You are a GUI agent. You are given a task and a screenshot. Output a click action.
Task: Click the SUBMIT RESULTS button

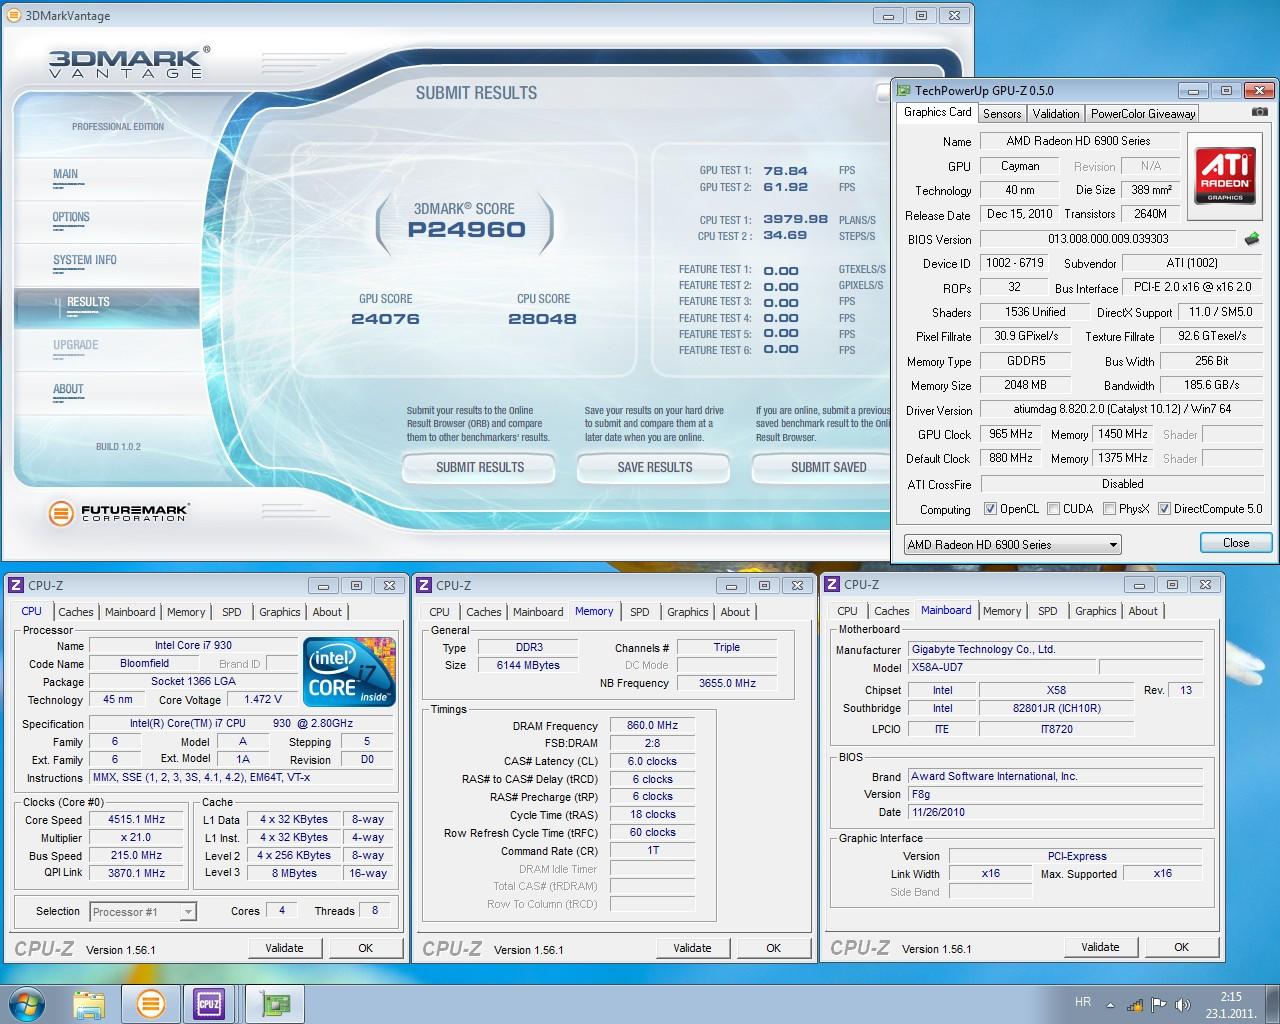[480, 467]
